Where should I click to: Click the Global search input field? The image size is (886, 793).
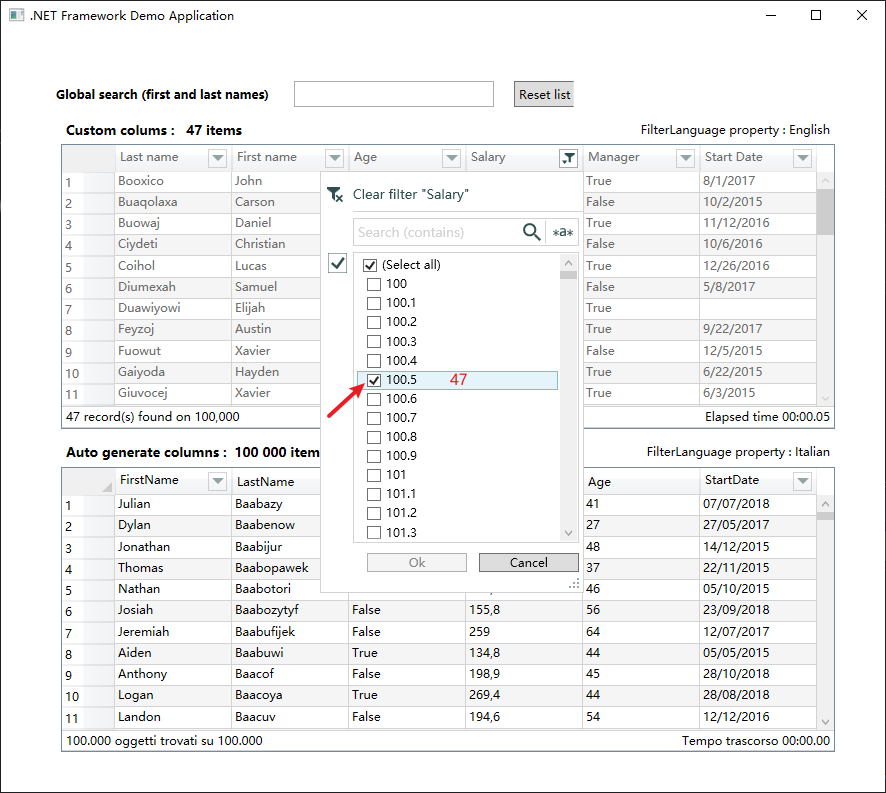[x=393, y=93]
